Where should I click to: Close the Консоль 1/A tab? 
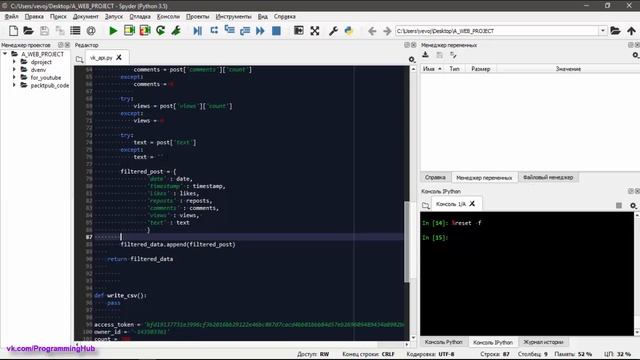(472, 203)
